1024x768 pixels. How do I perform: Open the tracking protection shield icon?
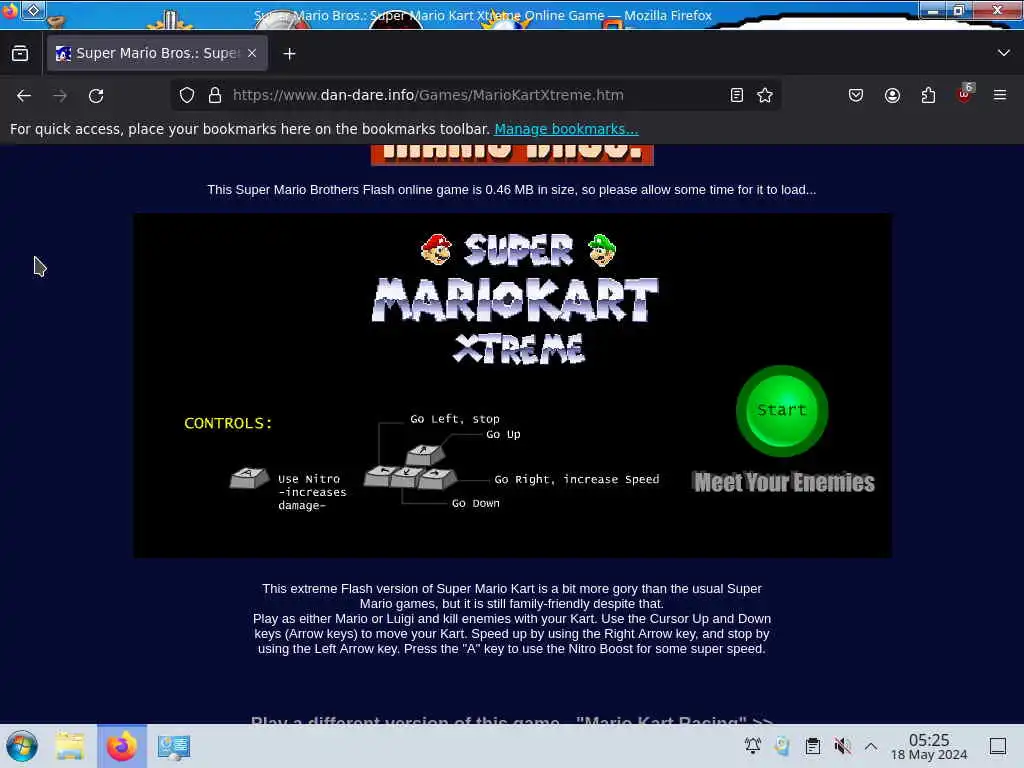click(187, 95)
